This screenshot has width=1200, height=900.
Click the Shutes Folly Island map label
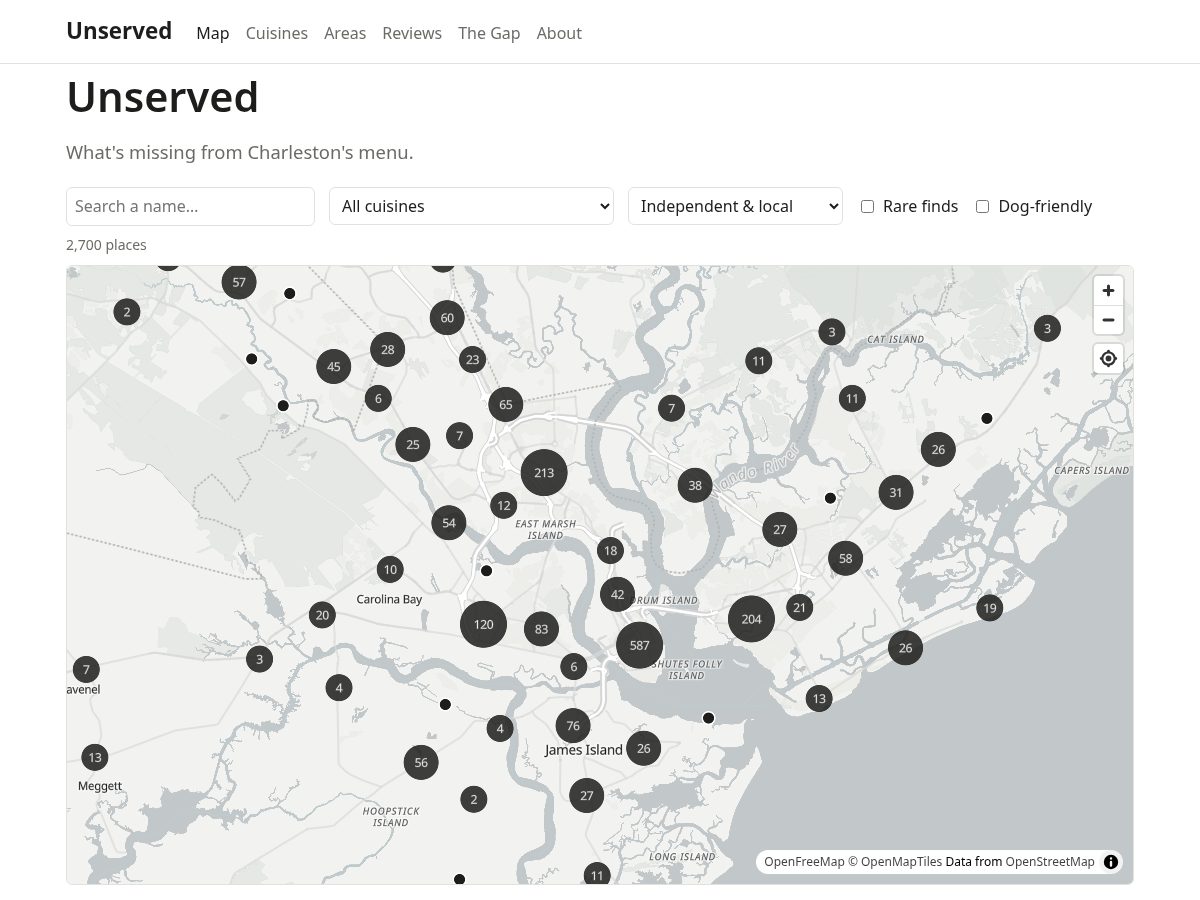(687, 669)
